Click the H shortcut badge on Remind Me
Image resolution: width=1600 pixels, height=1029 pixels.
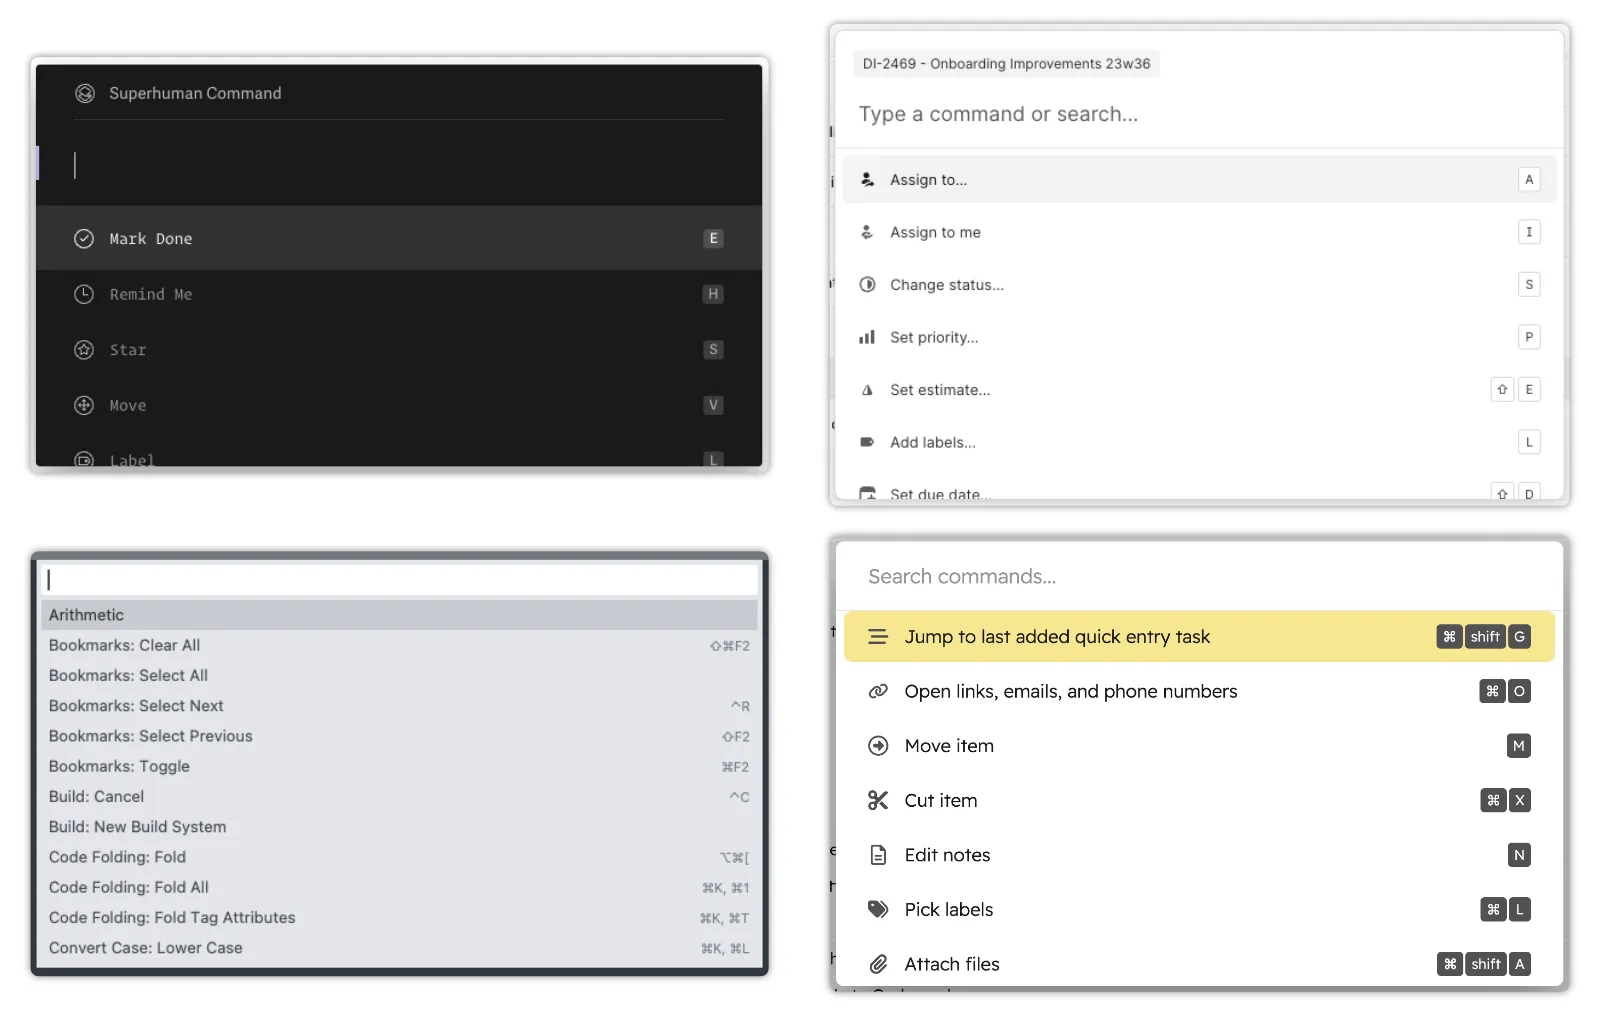pyautogui.click(x=713, y=294)
